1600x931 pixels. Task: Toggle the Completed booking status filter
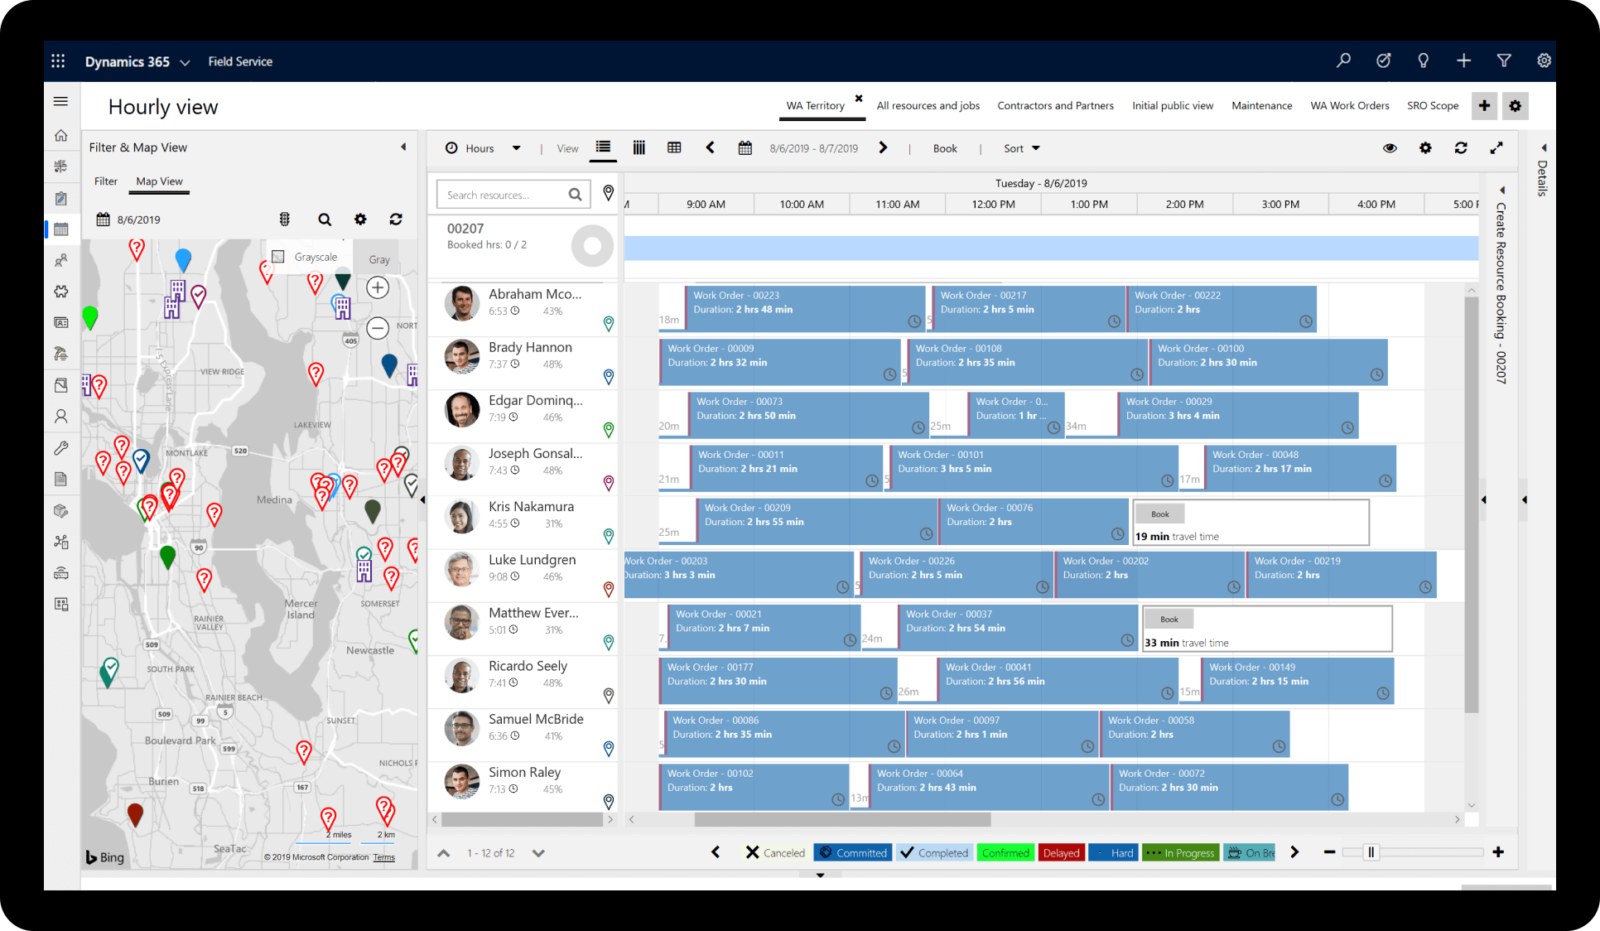click(934, 852)
